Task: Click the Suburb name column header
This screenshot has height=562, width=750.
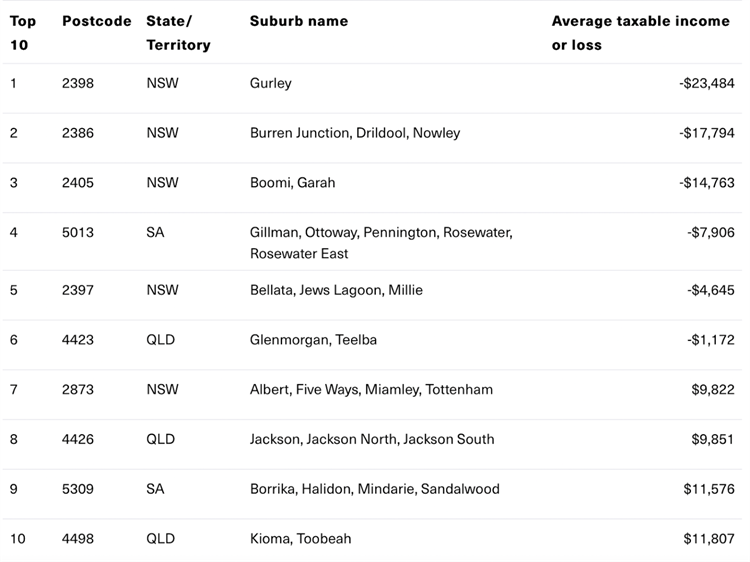Action: tap(299, 21)
